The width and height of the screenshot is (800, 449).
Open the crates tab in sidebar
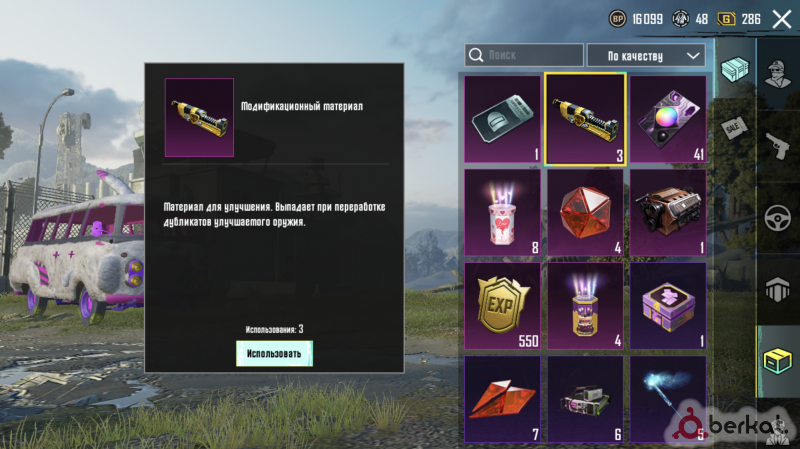735,69
